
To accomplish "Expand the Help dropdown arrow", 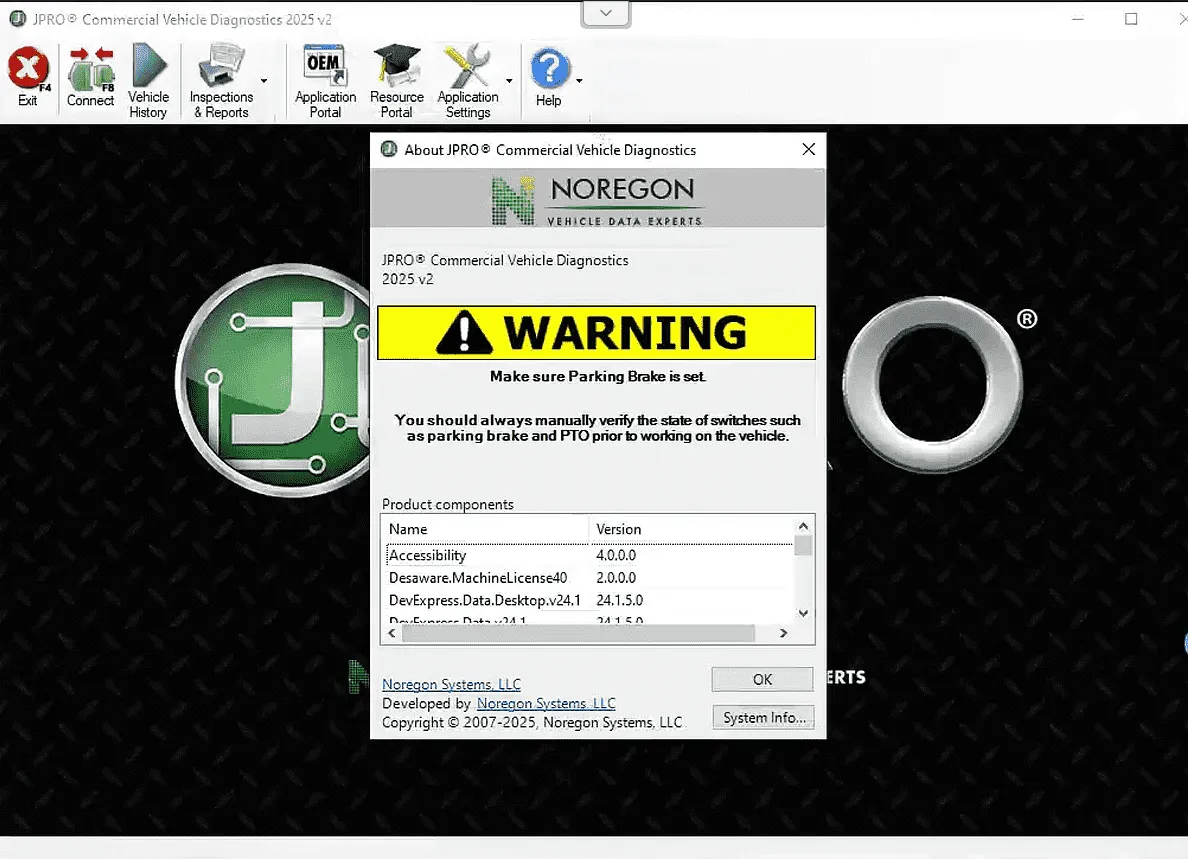I will point(579,81).
